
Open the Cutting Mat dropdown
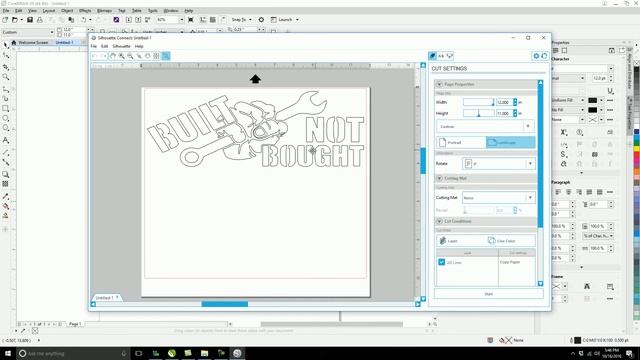(499, 198)
